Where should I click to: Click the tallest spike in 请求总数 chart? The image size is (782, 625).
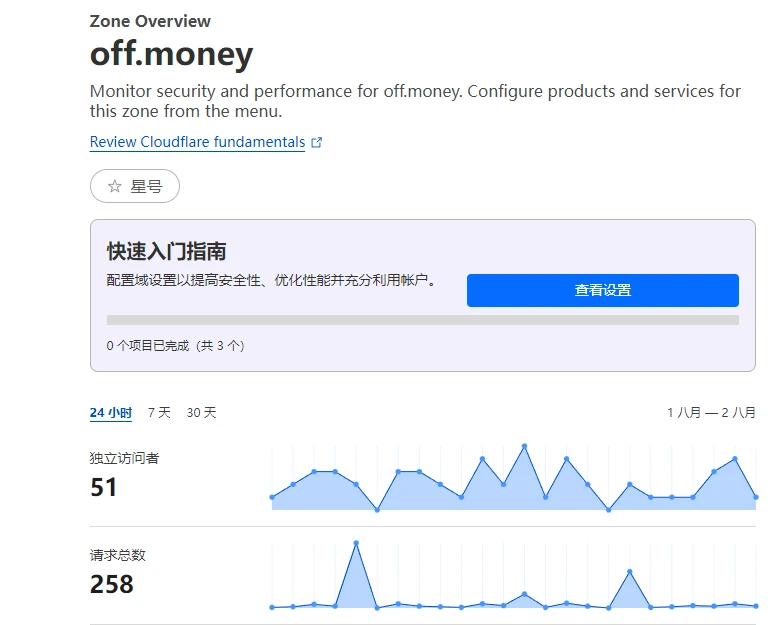(356, 543)
